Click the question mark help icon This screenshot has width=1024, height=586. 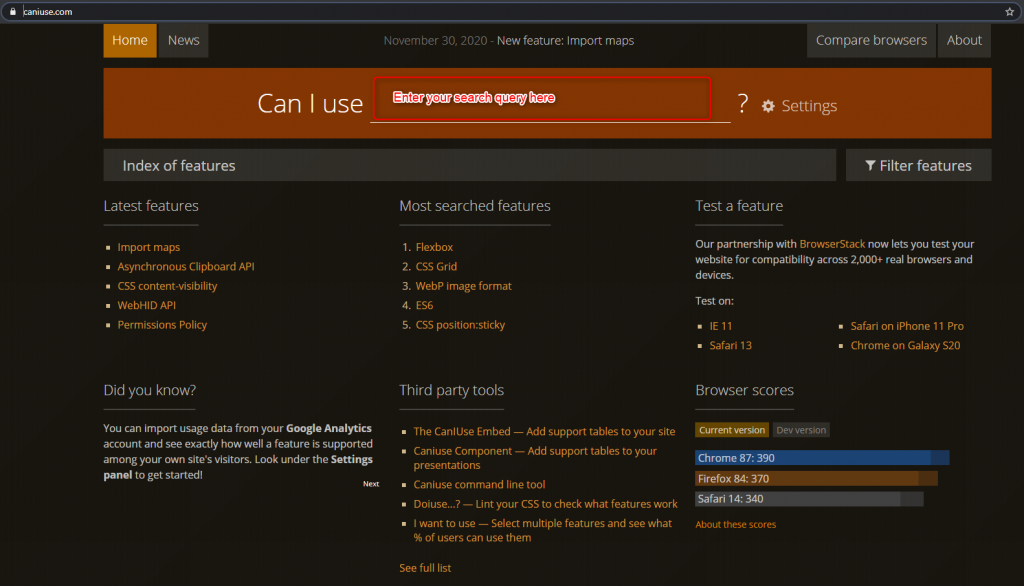pos(742,104)
